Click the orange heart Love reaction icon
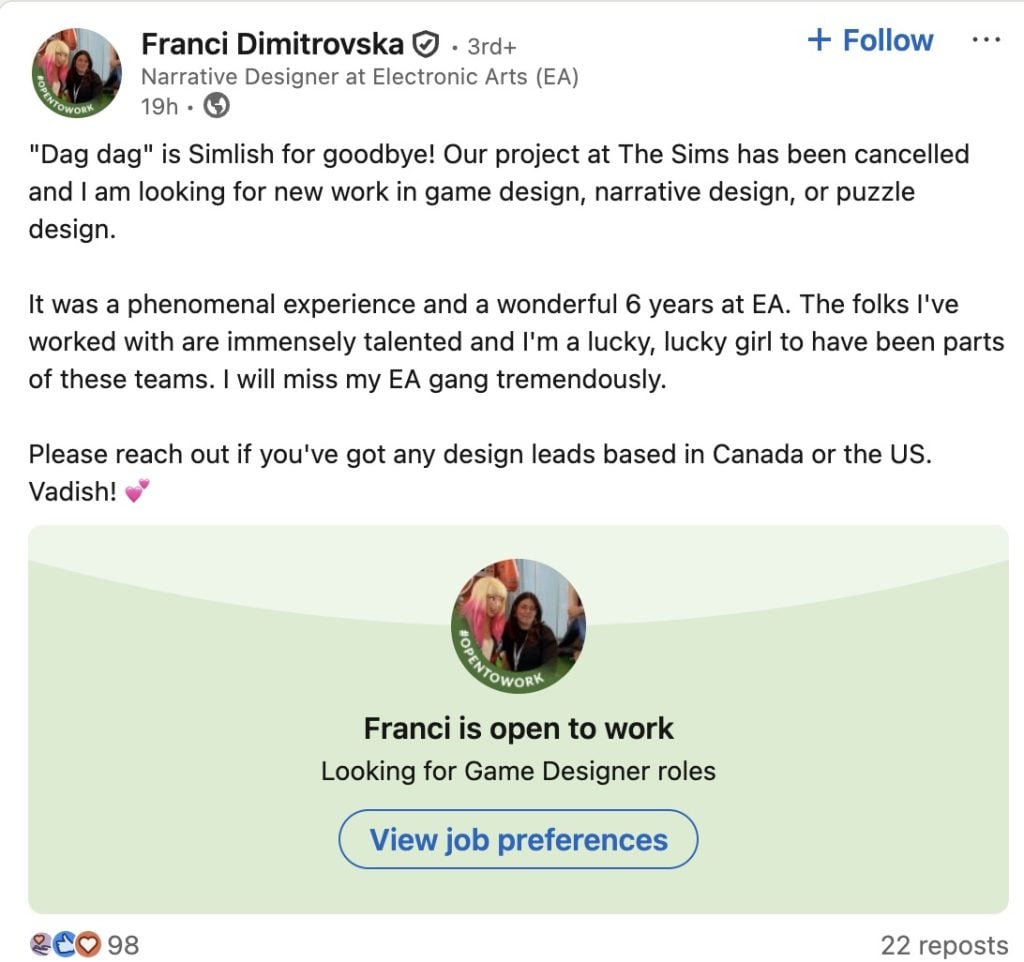Image resolution: width=1024 pixels, height=962 pixels. [x=89, y=944]
